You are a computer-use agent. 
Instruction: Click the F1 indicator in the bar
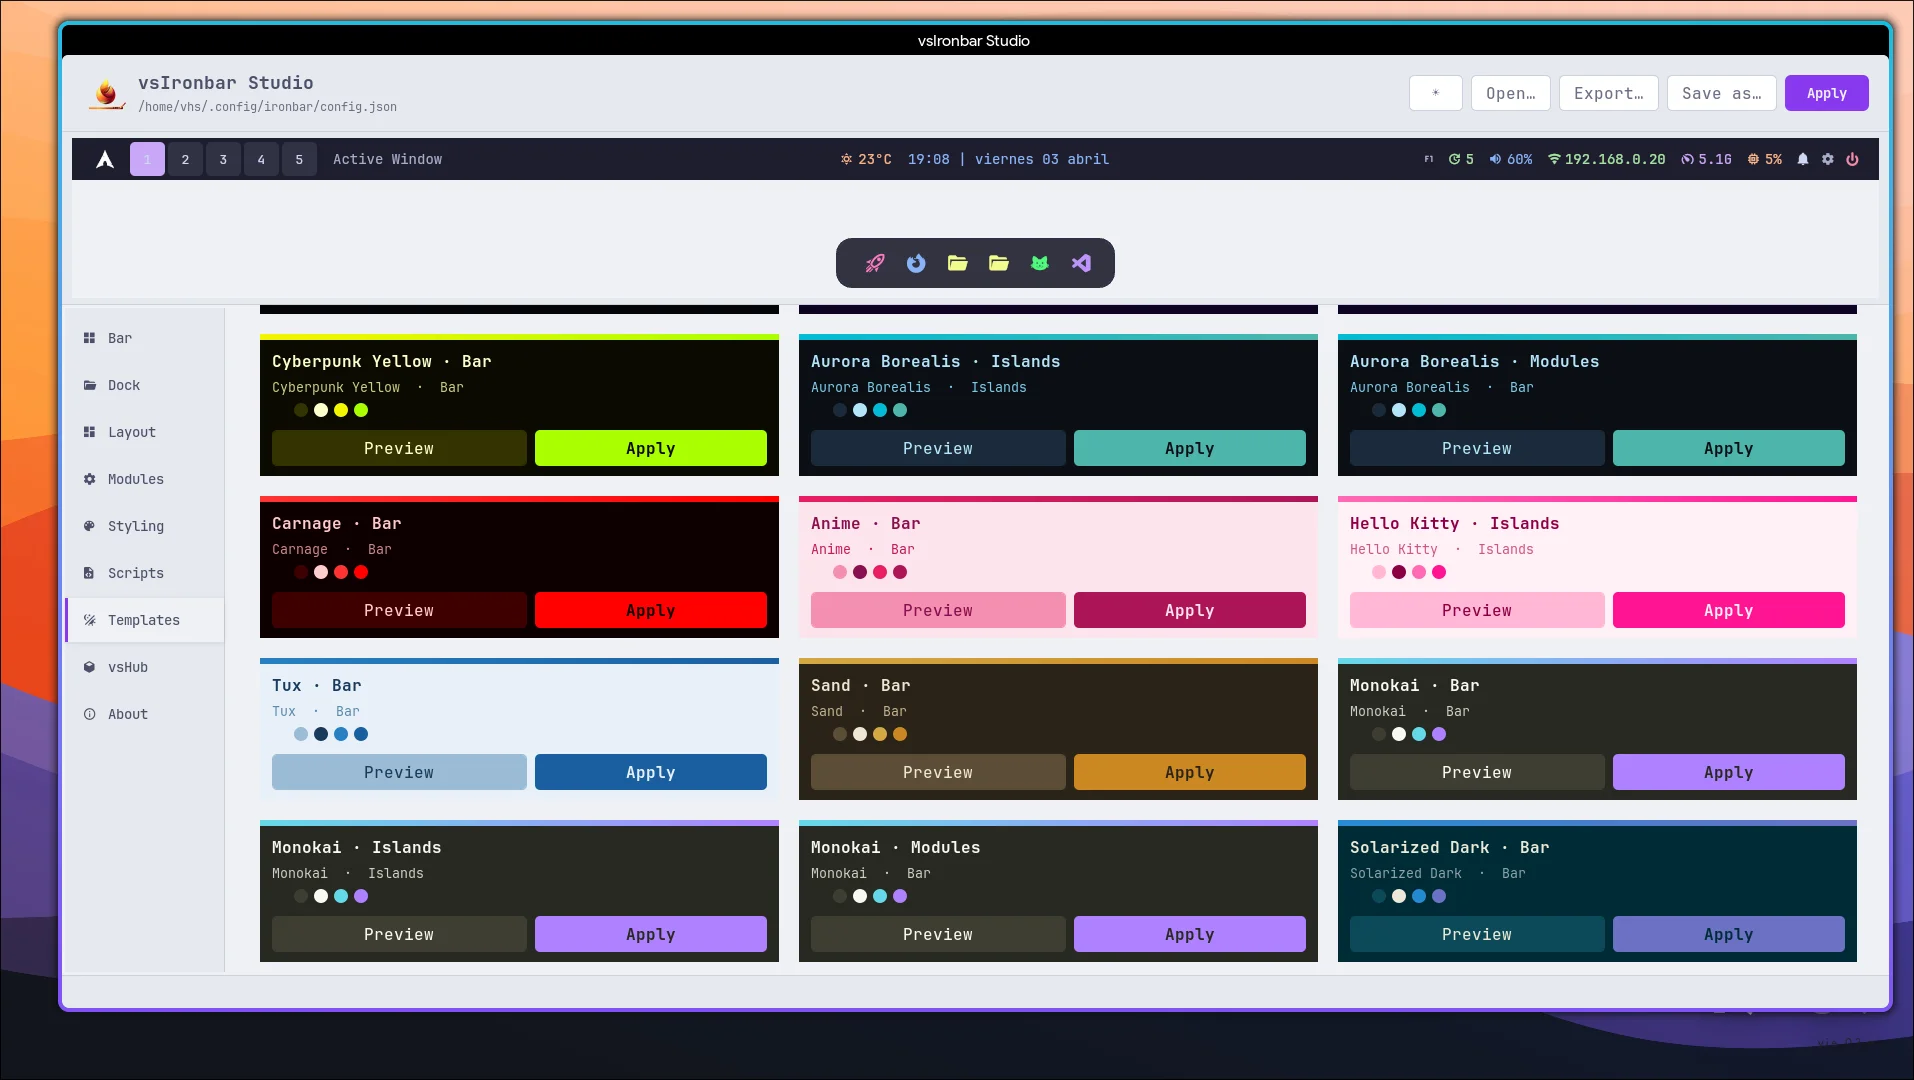1429,159
